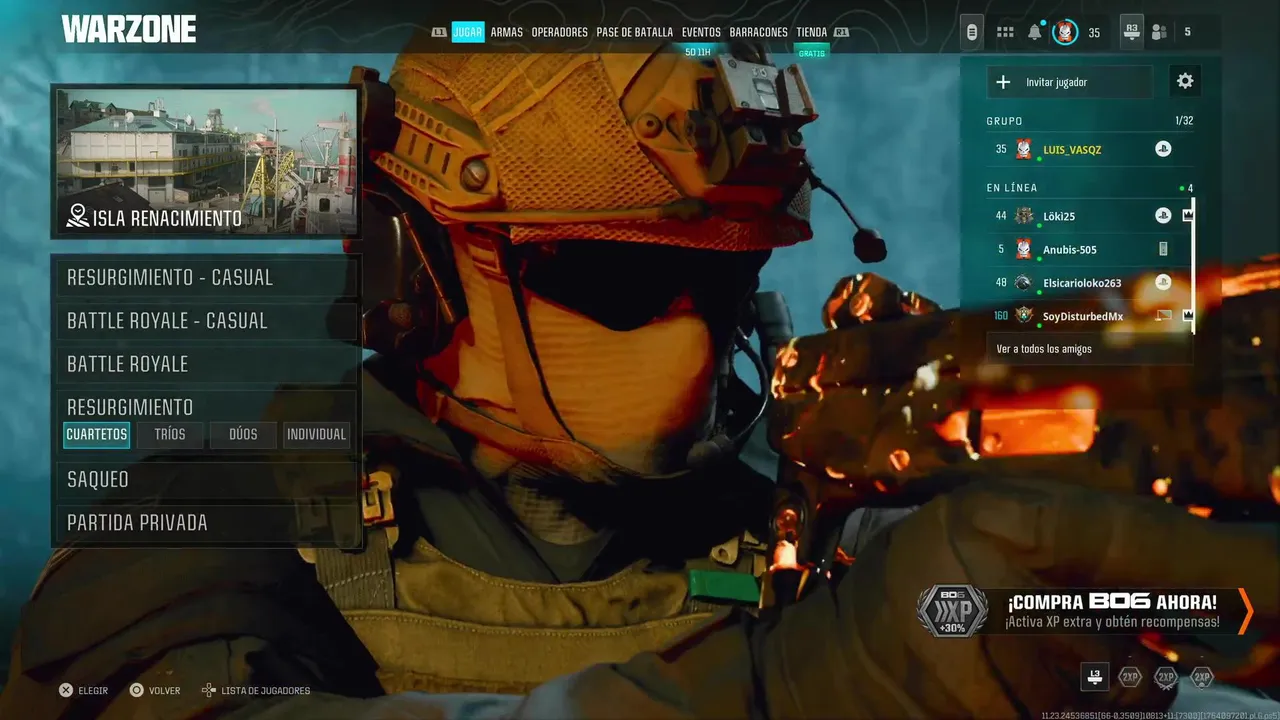Screen dimensions: 1280x720
Task: Select the Battle Royale mode
Action: pyautogui.click(x=208, y=364)
